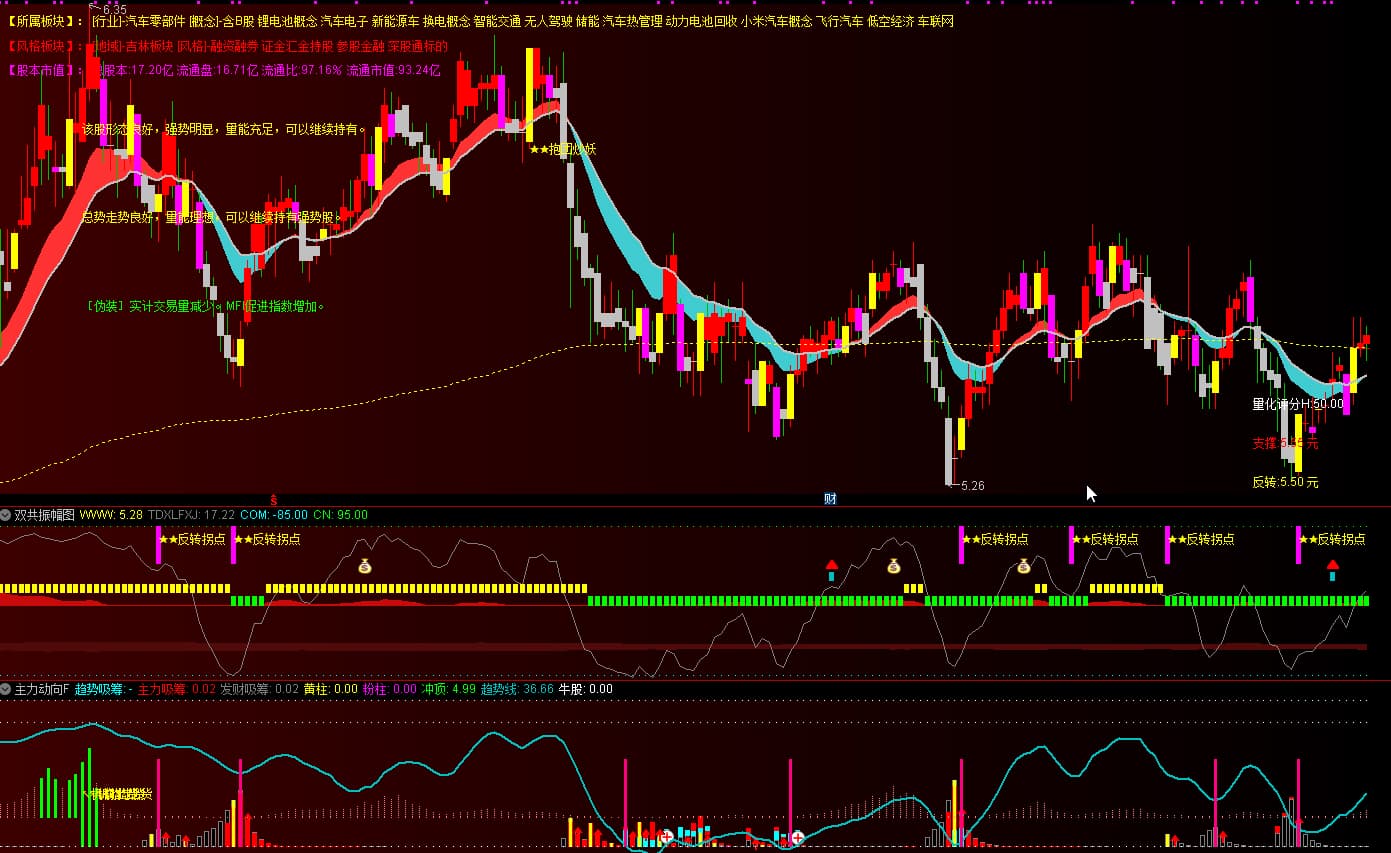Click the right circled plus marker
The width and height of the screenshot is (1391, 853).
point(797,837)
